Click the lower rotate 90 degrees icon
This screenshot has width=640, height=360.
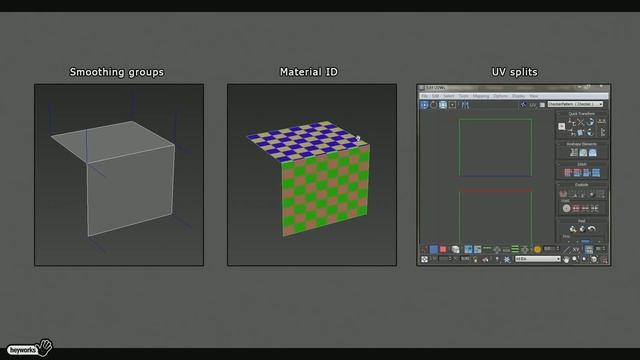pyautogui.click(x=590, y=132)
